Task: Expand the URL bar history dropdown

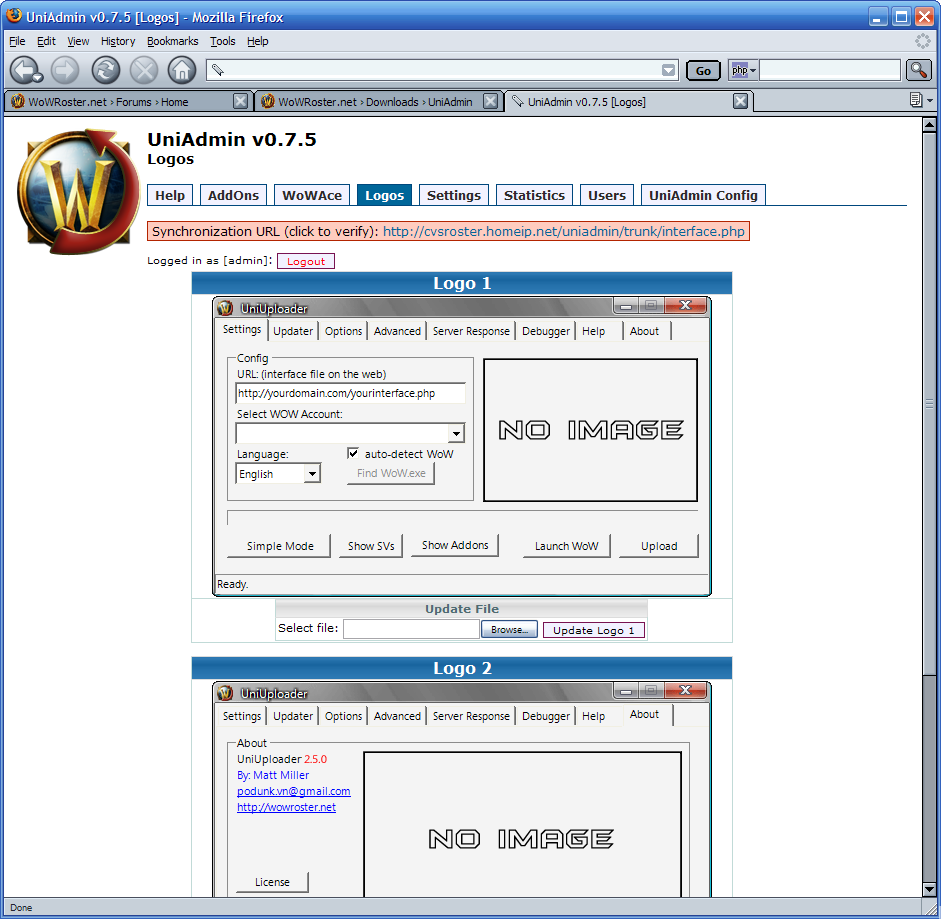Action: point(668,71)
